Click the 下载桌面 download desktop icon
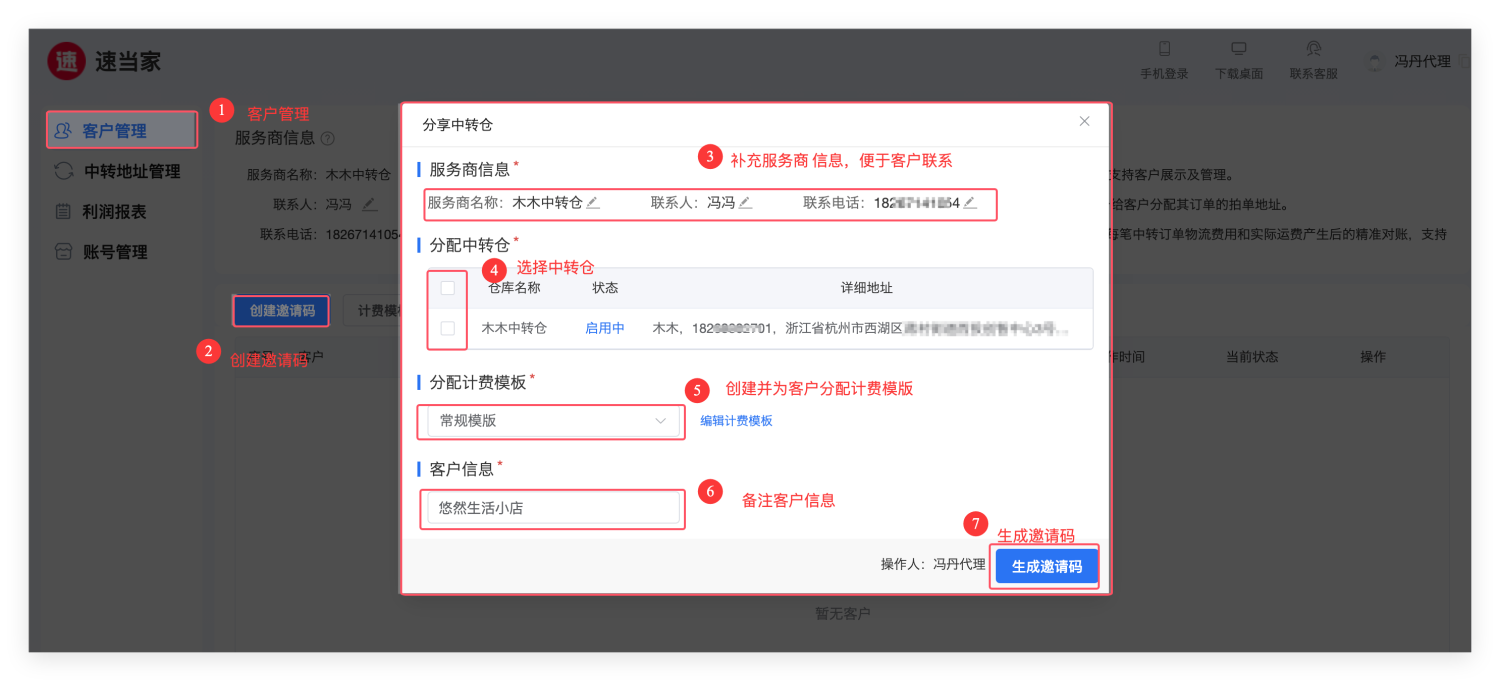 1239,49
